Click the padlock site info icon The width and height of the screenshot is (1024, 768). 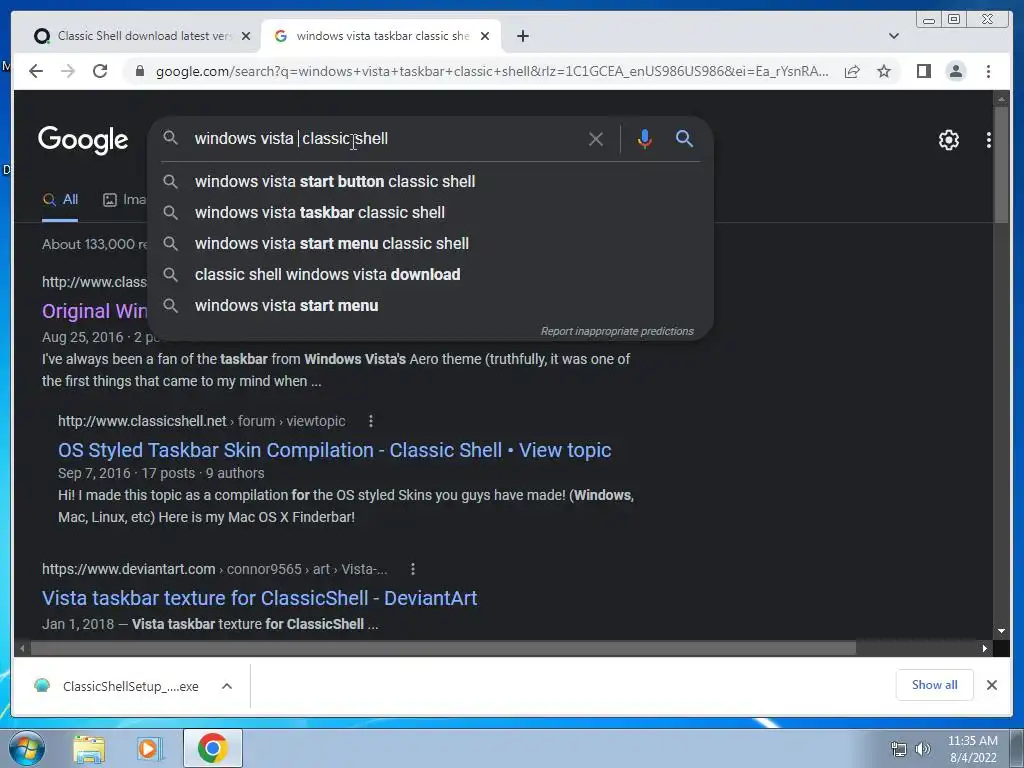[x=140, y=71]
